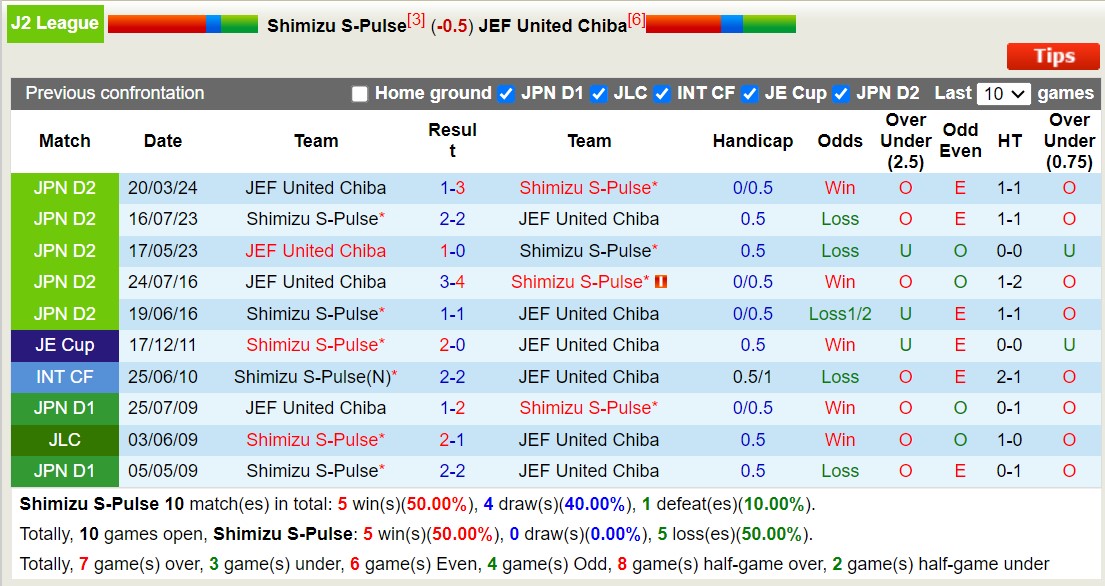Click the JLC badge for the 03/06/09 match

click(x=64, y=440)
